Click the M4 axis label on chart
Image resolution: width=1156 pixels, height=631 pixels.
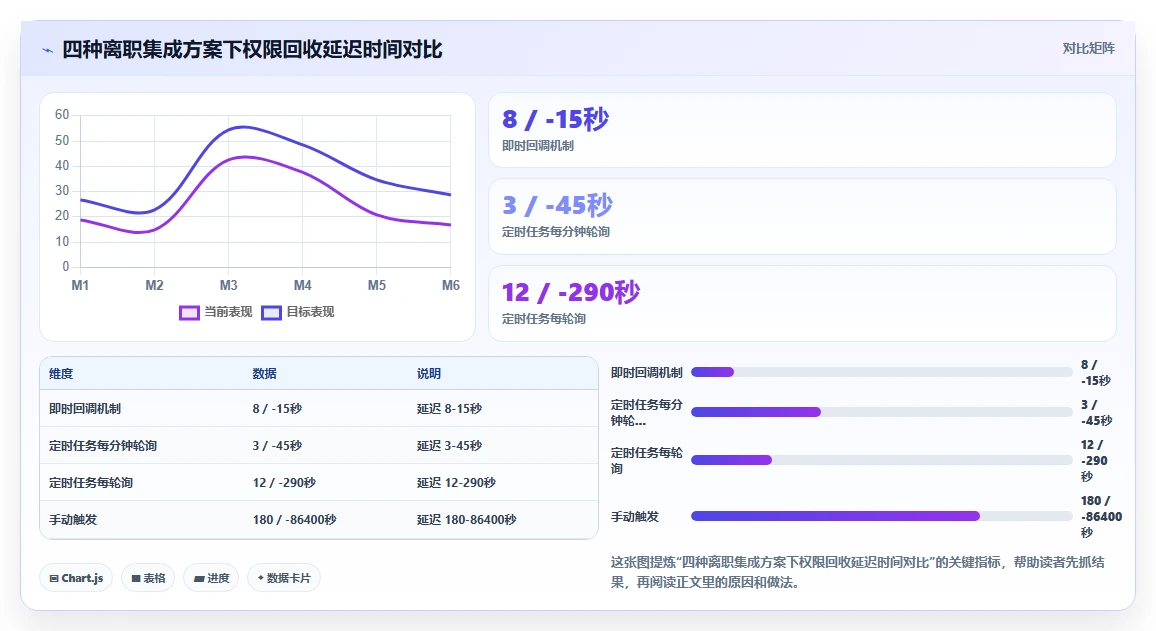point(302,285)
